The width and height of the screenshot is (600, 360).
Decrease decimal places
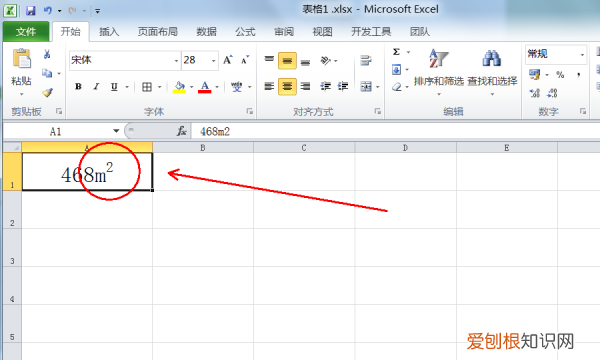(x=552, y=93)
